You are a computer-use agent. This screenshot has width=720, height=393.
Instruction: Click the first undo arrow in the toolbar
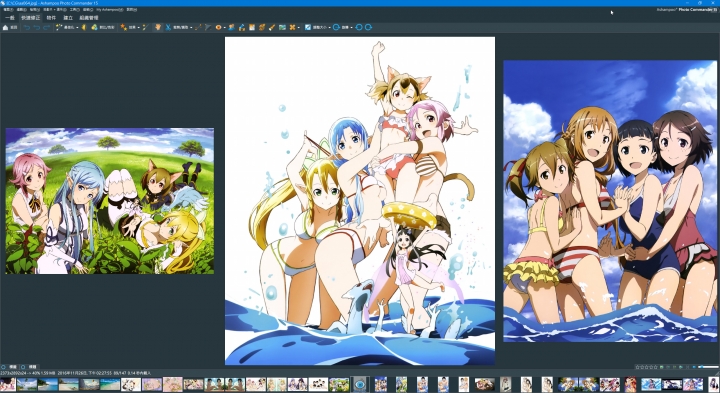tap(27, 28)
